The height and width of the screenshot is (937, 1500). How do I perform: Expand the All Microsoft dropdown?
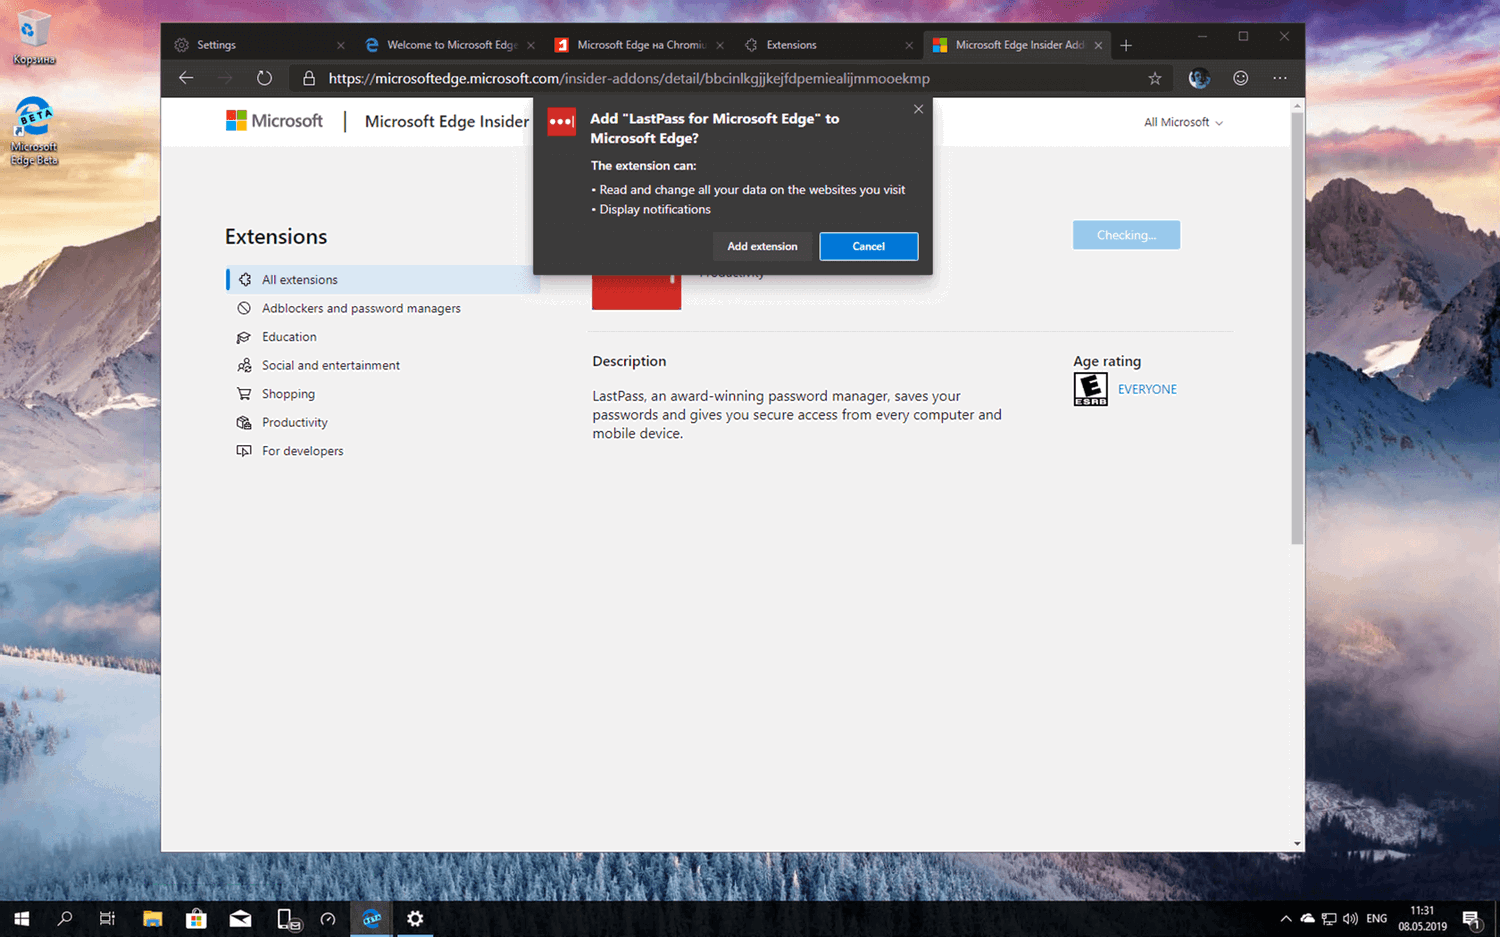(x=1183, y=122)
